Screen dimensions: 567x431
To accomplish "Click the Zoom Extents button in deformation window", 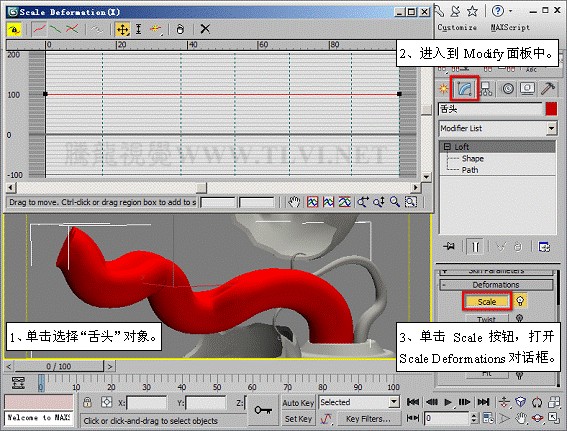I will coord(312,202).
